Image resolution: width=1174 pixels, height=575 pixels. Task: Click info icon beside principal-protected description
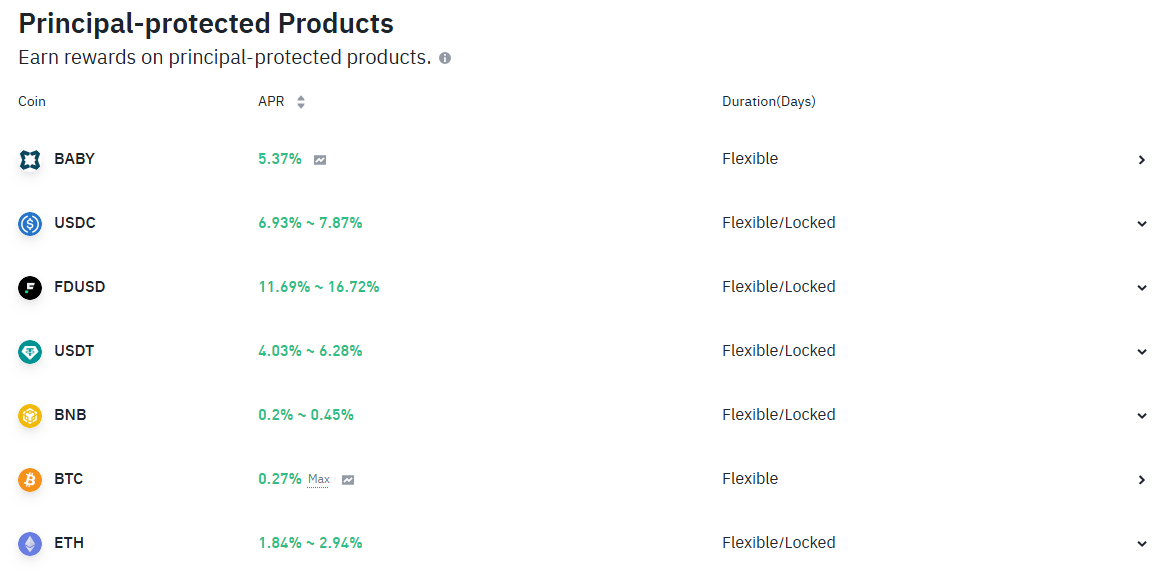(445, 58)
